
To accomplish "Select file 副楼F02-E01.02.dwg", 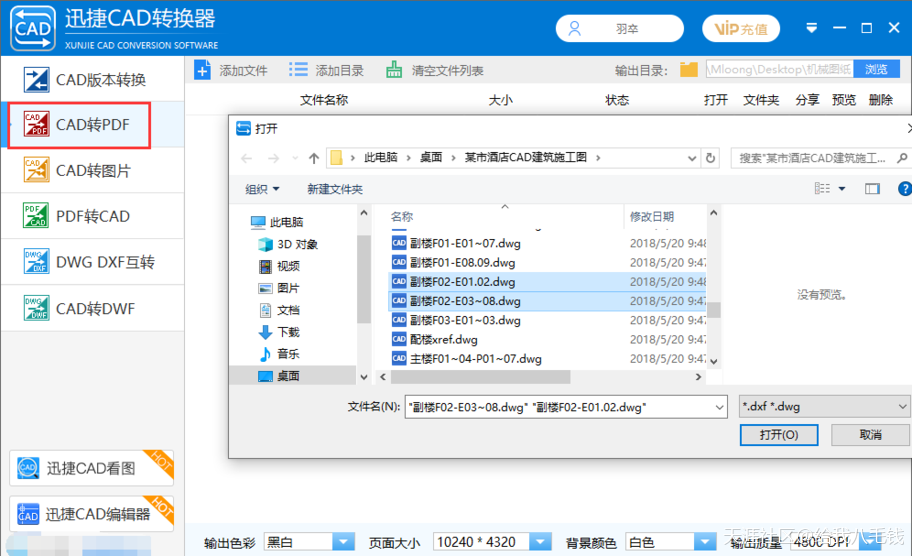I will (547, 281).
